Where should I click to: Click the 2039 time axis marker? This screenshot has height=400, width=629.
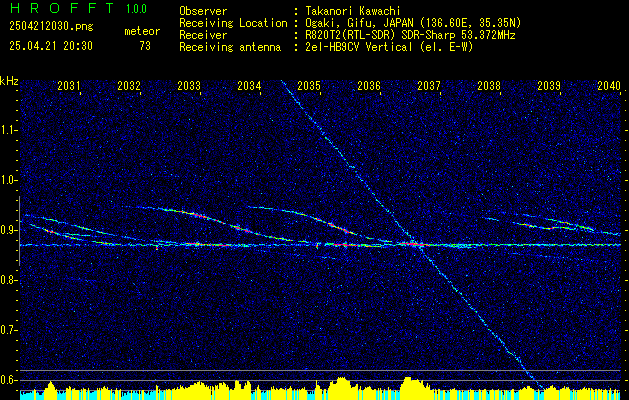(549, 85)
